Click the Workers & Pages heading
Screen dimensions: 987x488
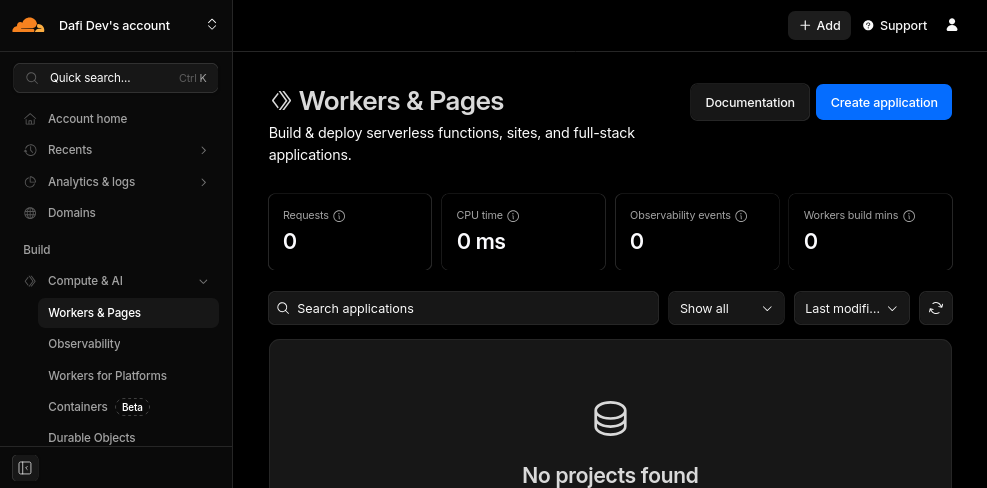pyautogui.click(x=401, y=101)
